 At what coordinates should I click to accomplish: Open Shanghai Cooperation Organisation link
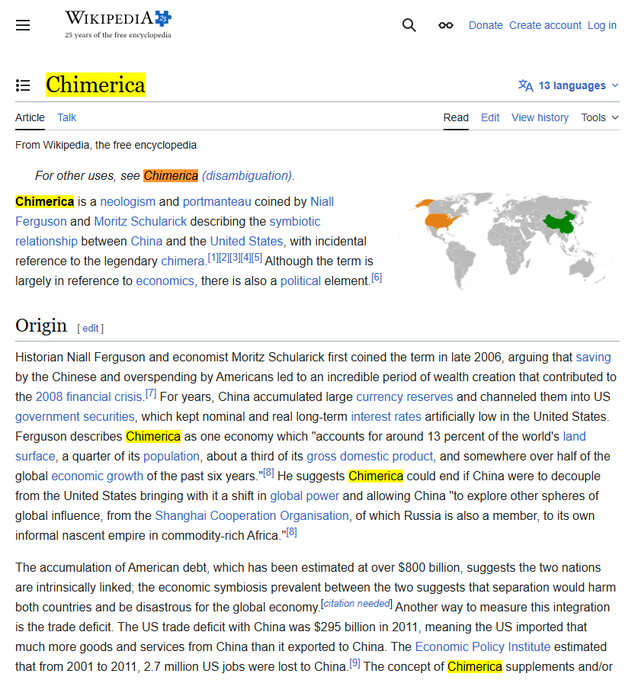[x=252, y=516]
